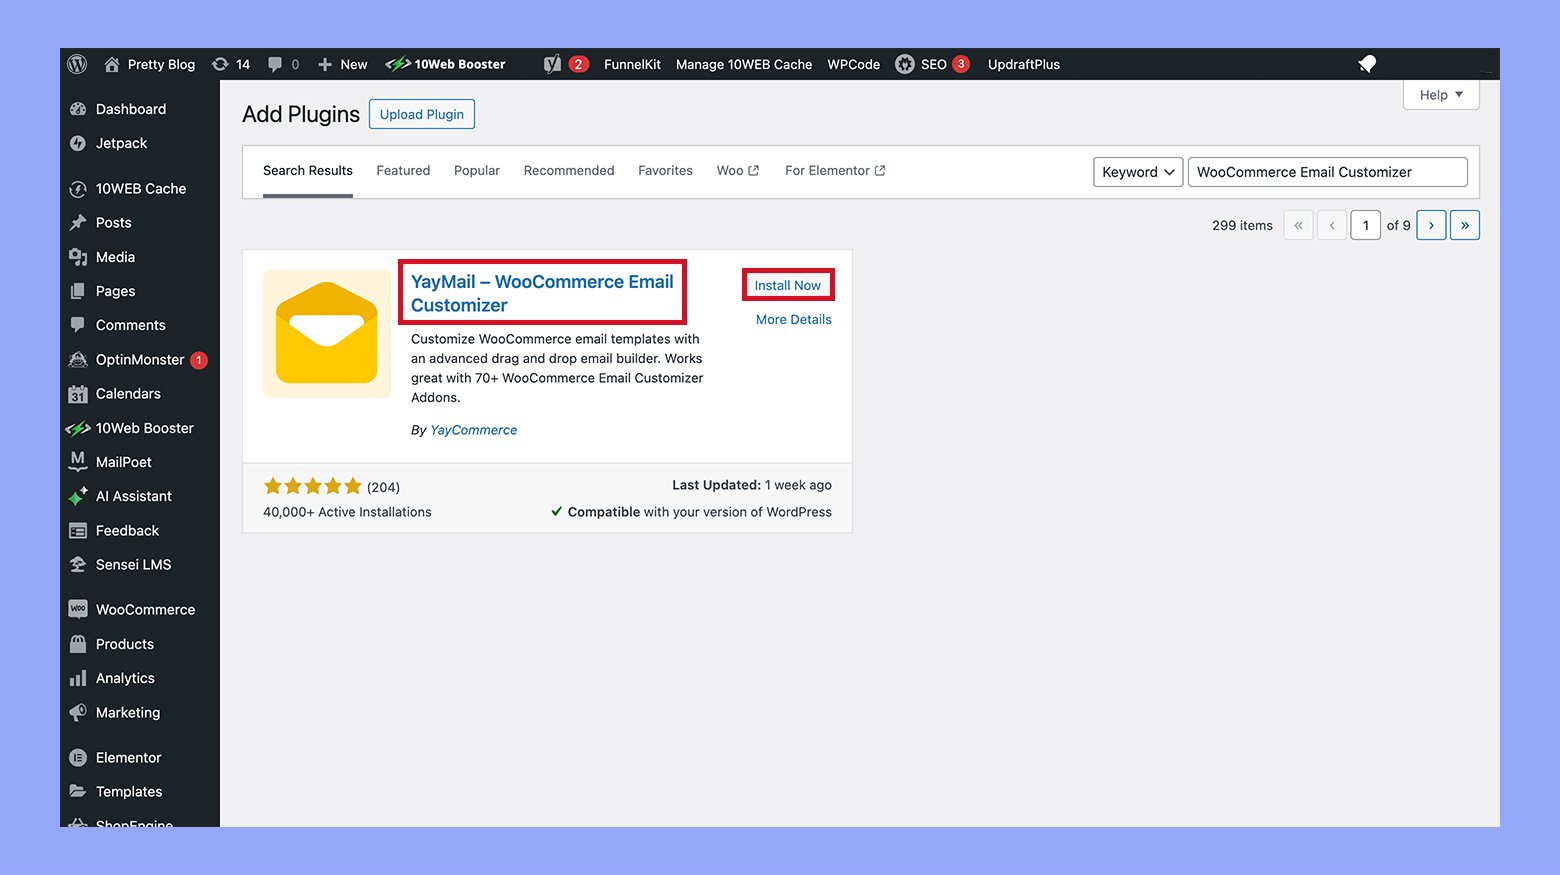Open the WordPress logo menu
Viewport: 1560px width, 875px height.
point(77,64)
